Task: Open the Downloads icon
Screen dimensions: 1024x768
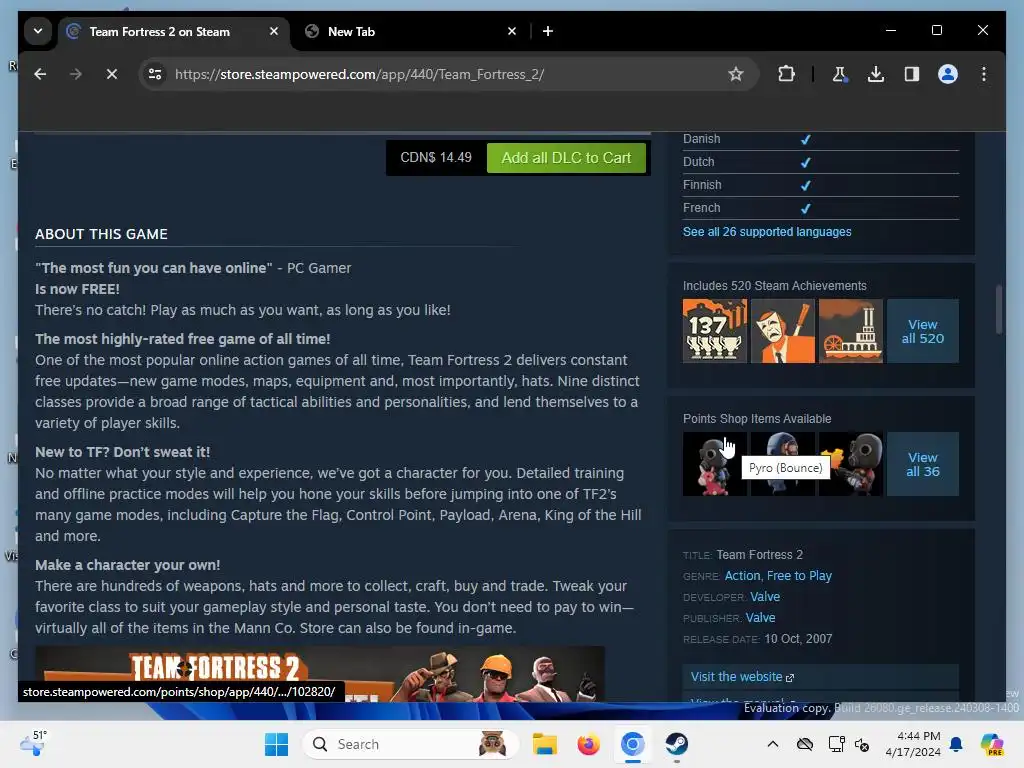Action: pyautogui.click(x=876, y=74)
